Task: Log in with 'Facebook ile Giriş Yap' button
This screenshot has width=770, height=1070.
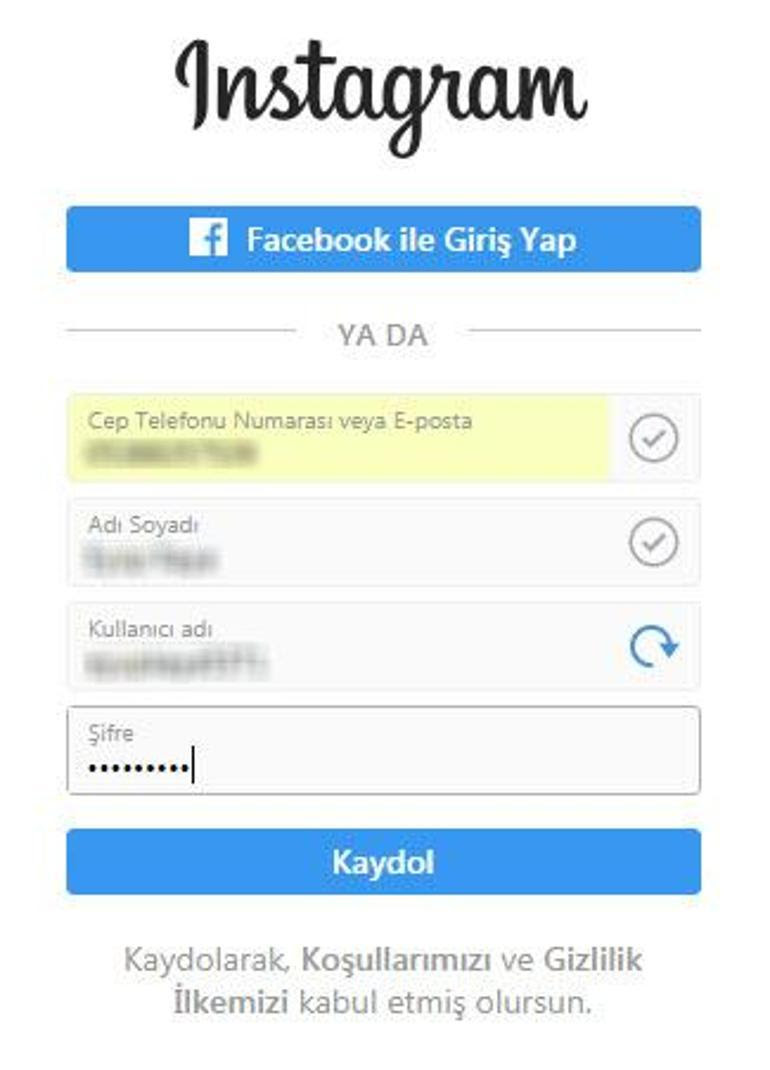Action: [x=384, y=239]
